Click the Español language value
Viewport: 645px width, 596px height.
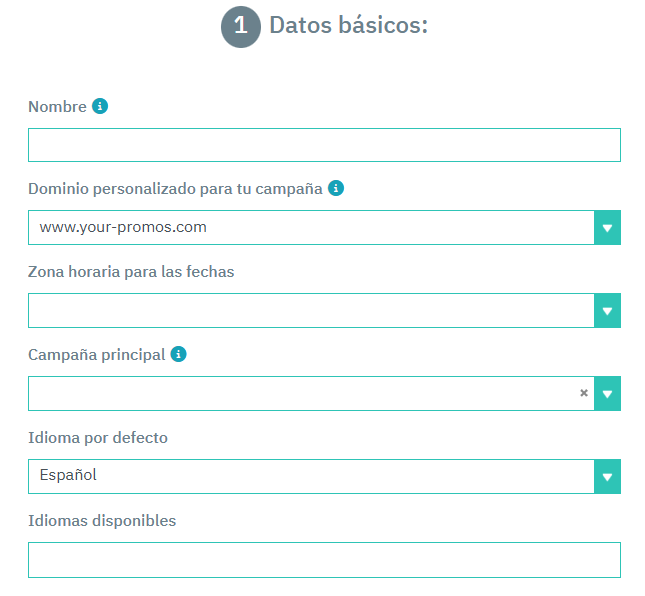(x=68, y=475)
